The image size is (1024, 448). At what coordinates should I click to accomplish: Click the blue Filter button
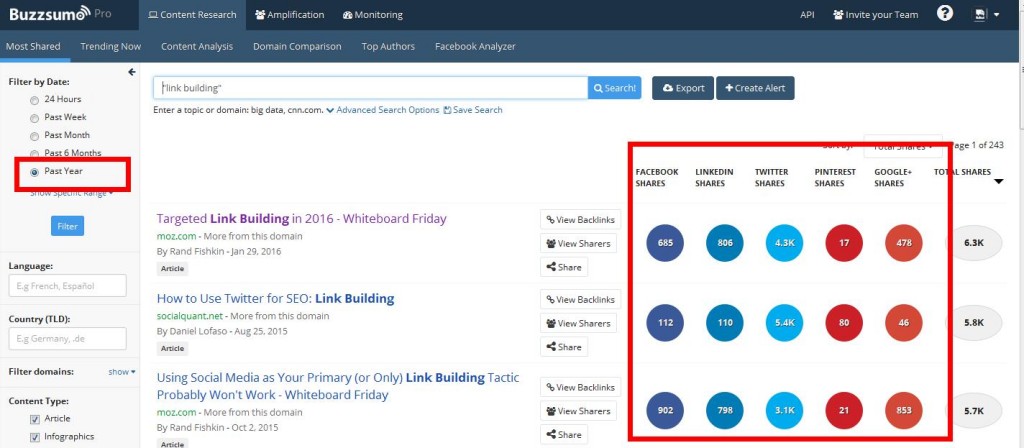coord(67,226)
